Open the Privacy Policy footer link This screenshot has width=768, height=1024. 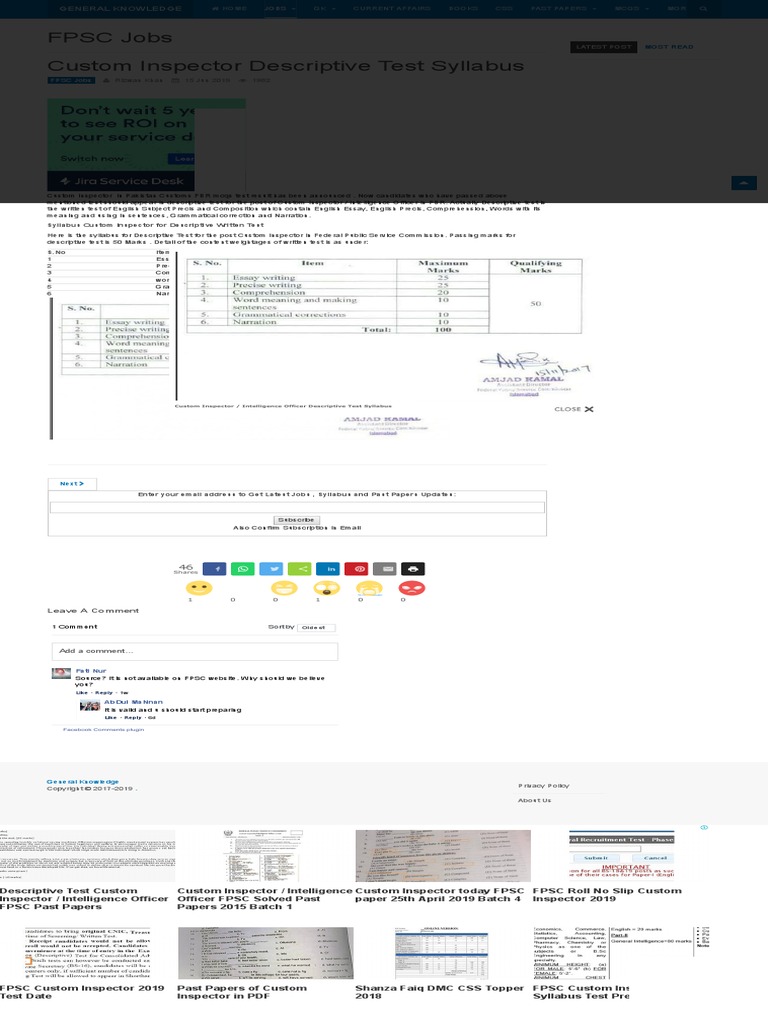point(543,786)
